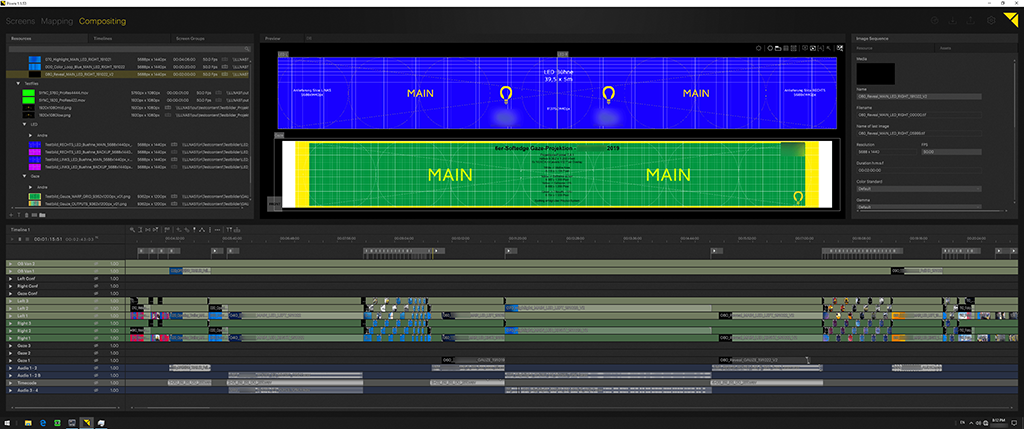Click the plus icon below resources list
Image resolution: width=1024 pixels, height=429 pixels.
tap(9, 214)
